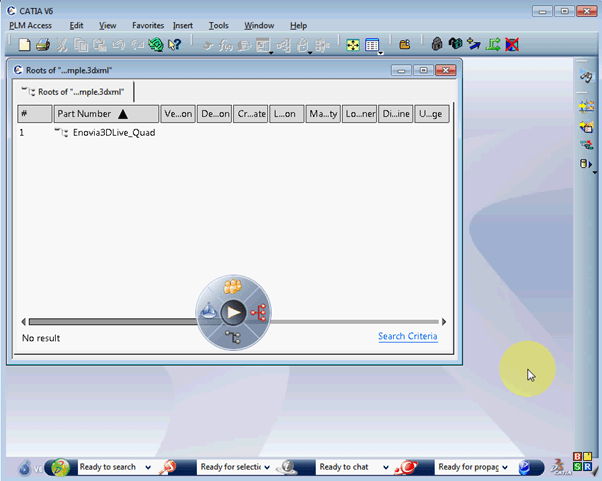Open the Ready to chat dropdown
The width and height of the screenshot is (602, 481).
pyautogui.click(x=384, y=467)
